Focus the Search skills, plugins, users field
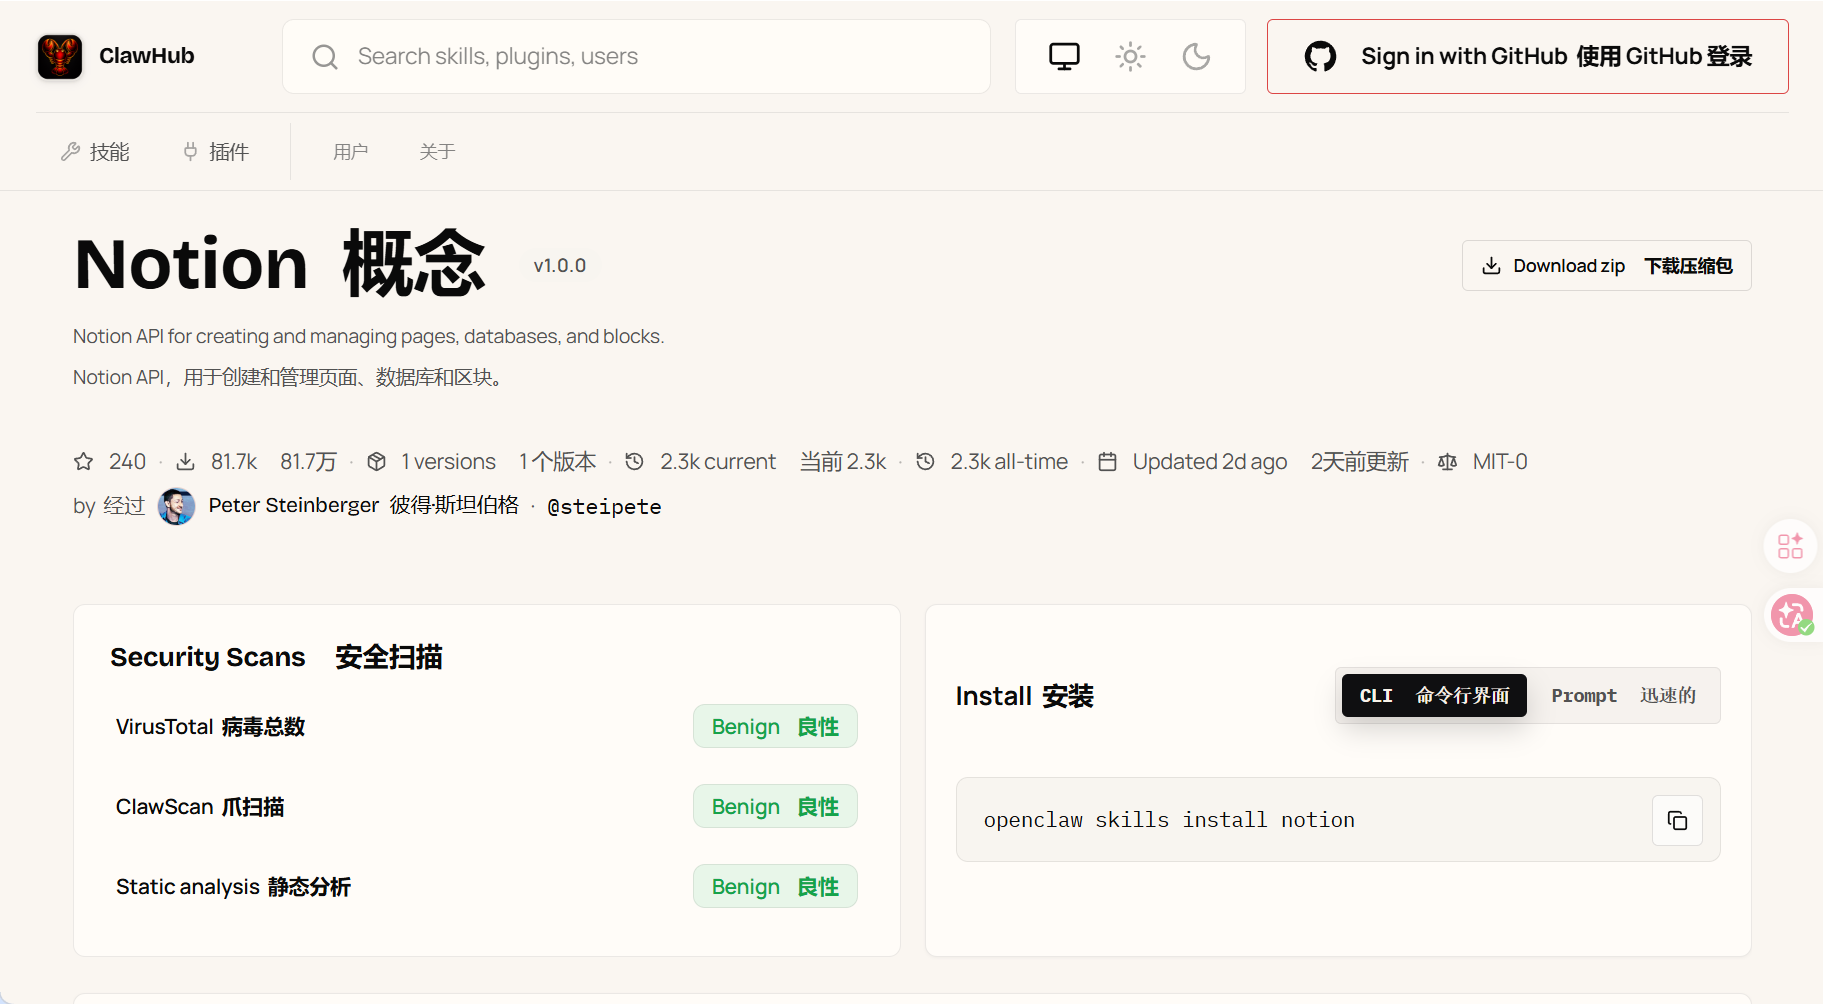 [636, 56]
